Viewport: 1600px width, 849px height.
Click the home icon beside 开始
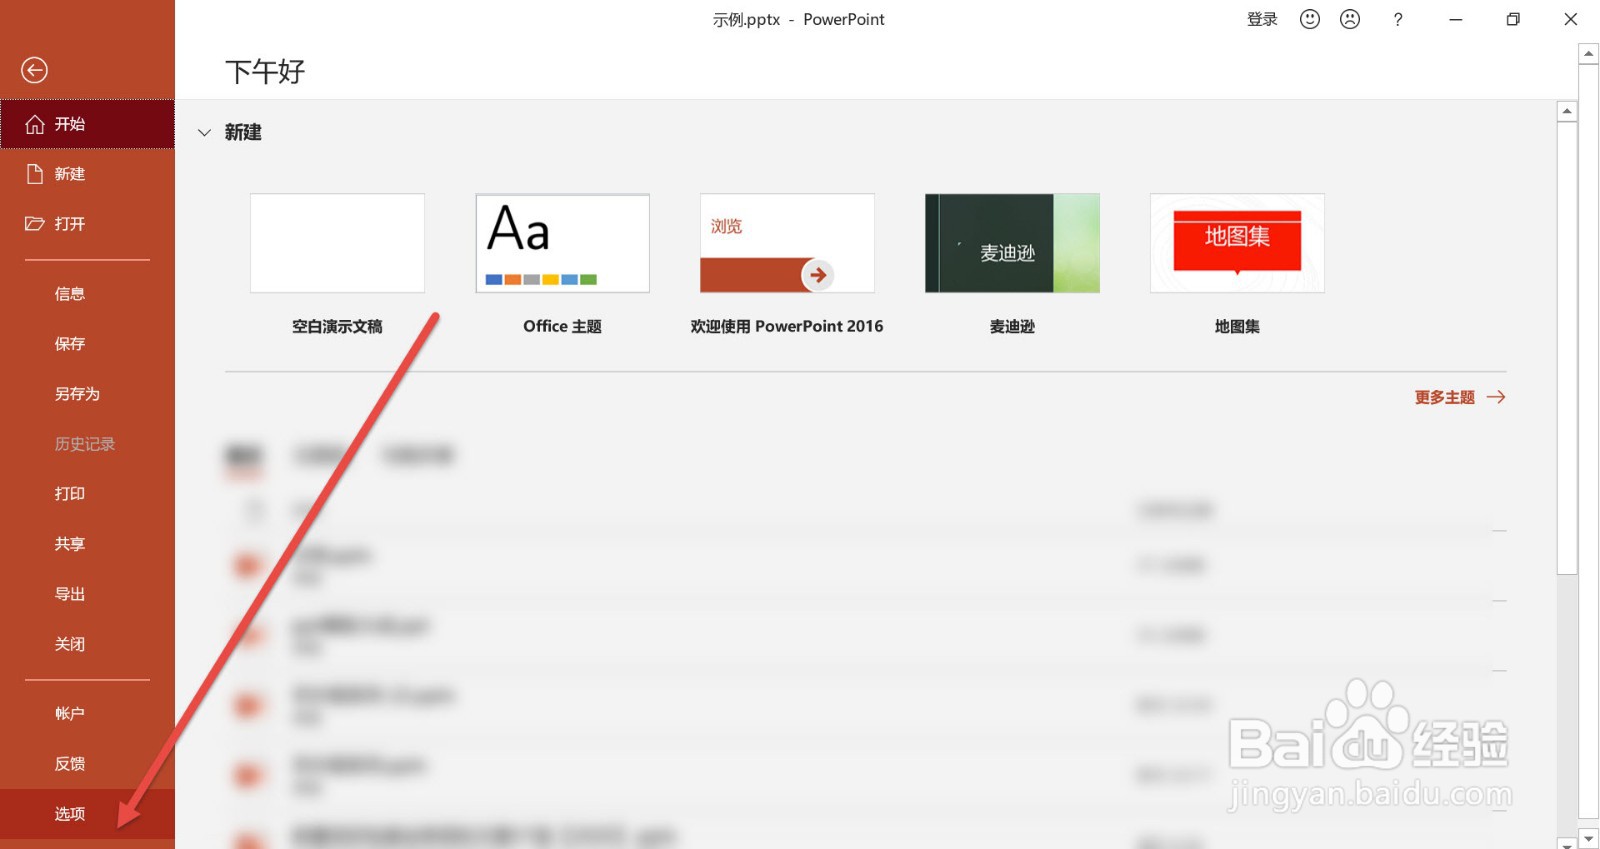click(x=35, y=124)
